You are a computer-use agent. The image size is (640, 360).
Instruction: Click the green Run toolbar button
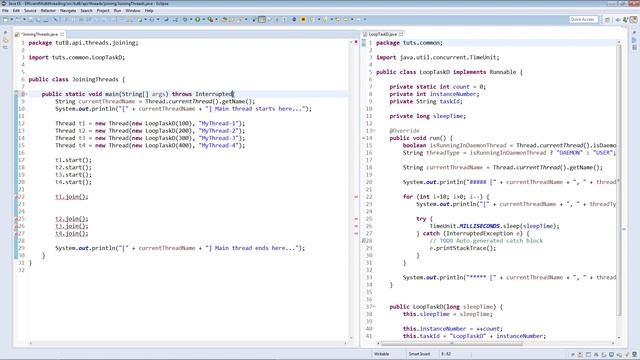(x=198, y=19)
